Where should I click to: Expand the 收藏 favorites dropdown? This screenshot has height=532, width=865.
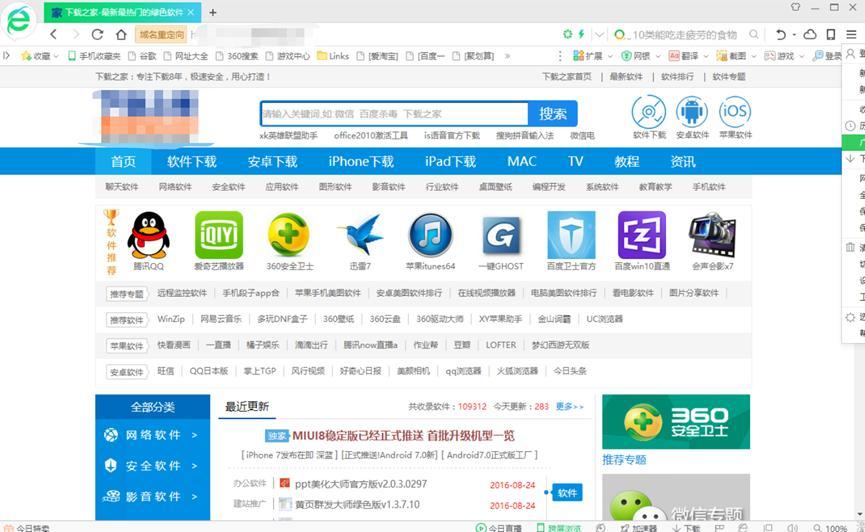(x=57, y=56)
